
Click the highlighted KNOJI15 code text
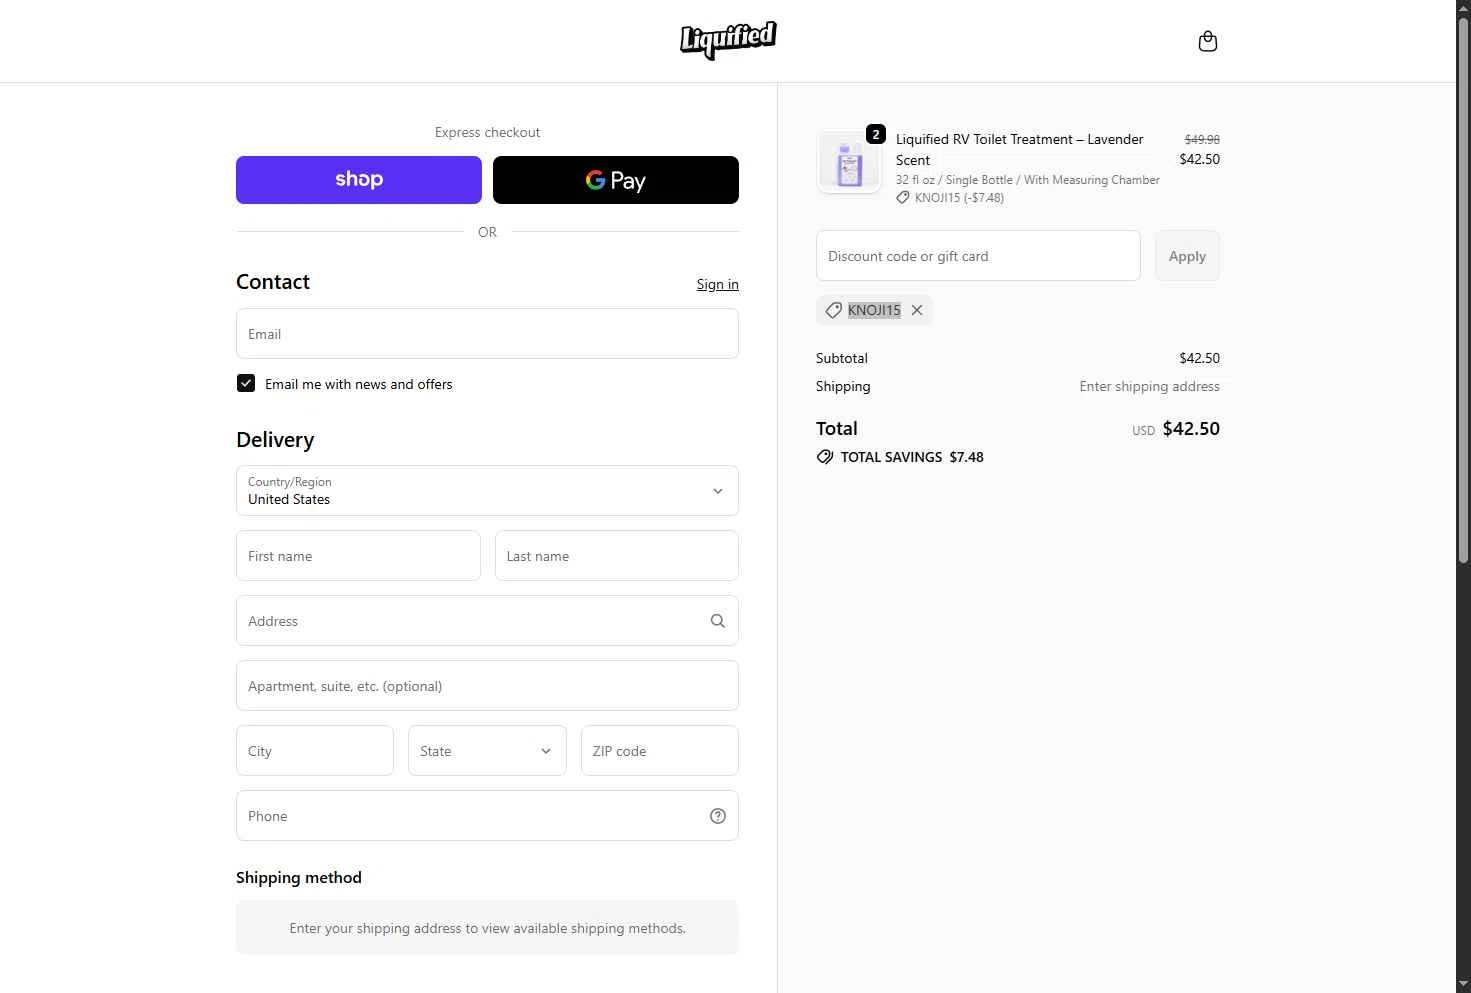coord(874,310)
